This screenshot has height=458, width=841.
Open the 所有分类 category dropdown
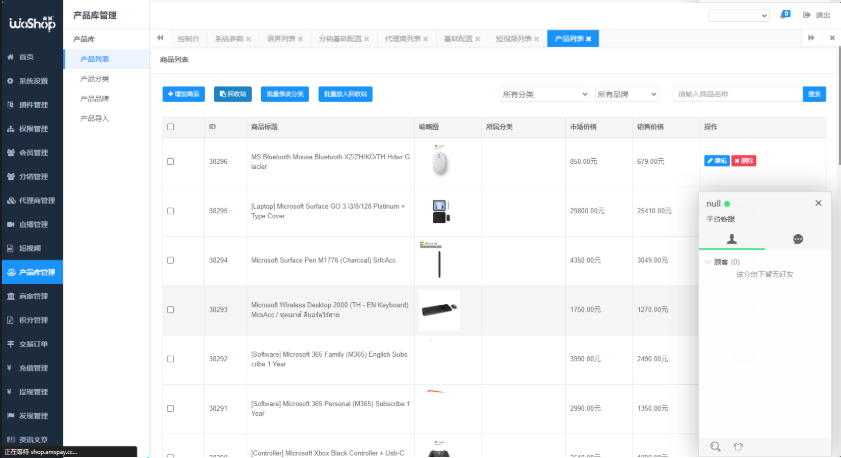point(544,94)
